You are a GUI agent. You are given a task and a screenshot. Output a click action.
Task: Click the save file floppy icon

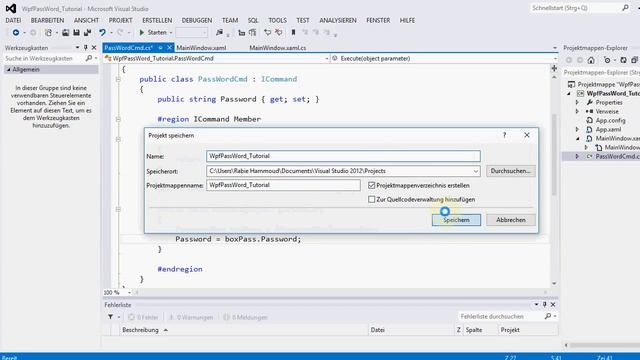[x=76, y=32]
